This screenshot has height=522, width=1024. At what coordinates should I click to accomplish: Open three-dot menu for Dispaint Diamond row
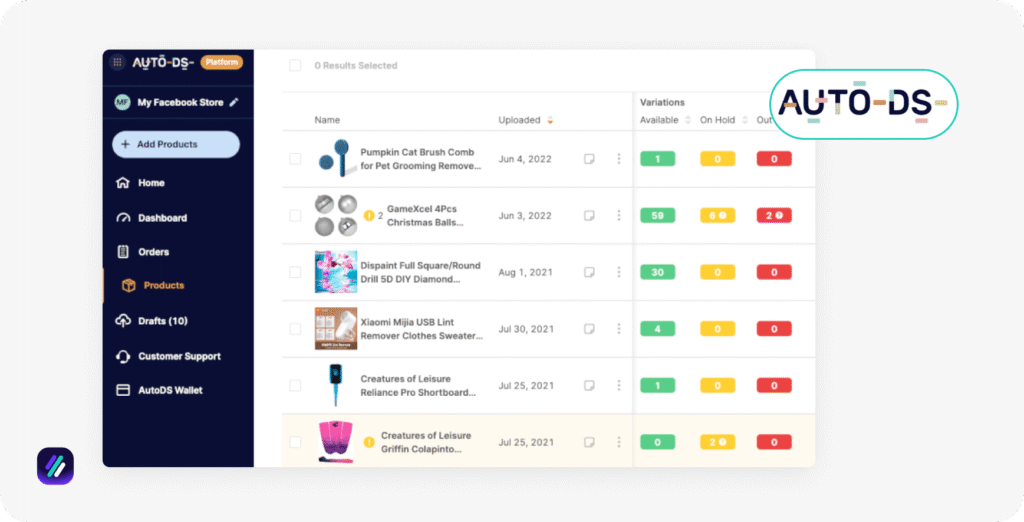click(x=619, y=272)
